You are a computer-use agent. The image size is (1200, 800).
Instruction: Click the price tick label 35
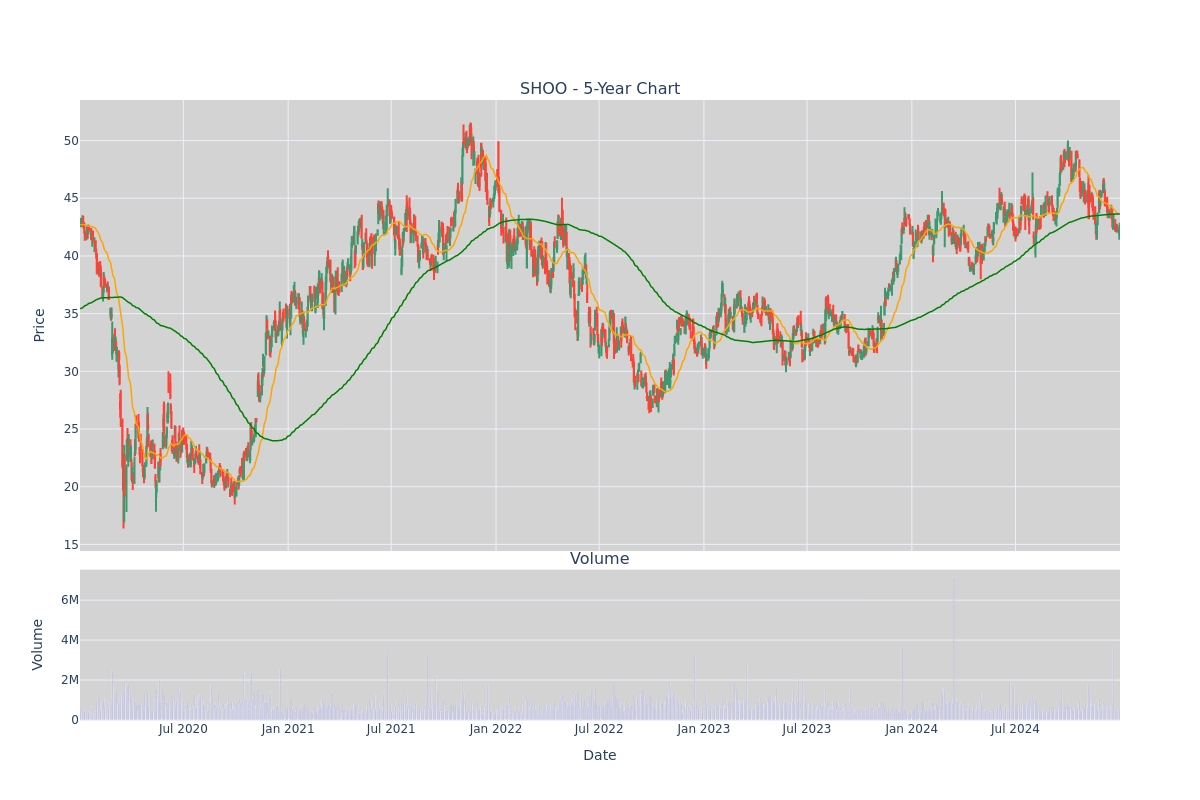[x=71, y=314]
